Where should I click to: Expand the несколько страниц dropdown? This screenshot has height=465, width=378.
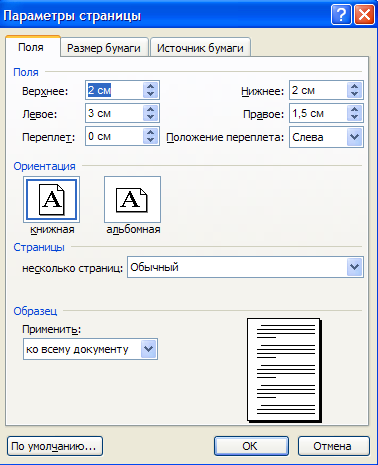pos(354,267)
